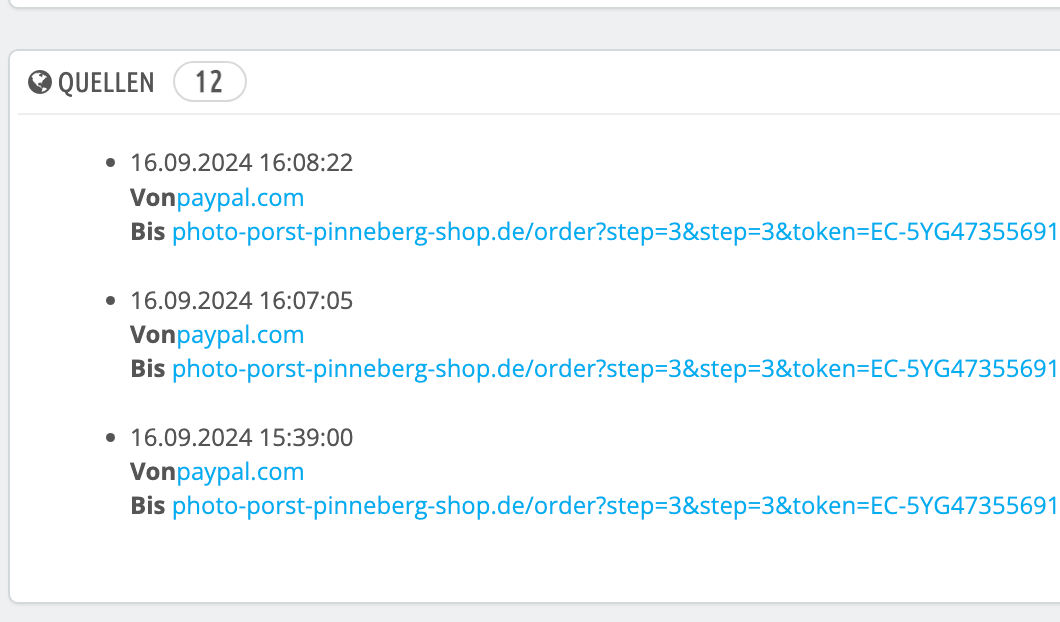The height and width of the screenshot is (622, 1060).
Task: Open photo-porst order link under 16:08:22 entry
Action: pos(614,233)
